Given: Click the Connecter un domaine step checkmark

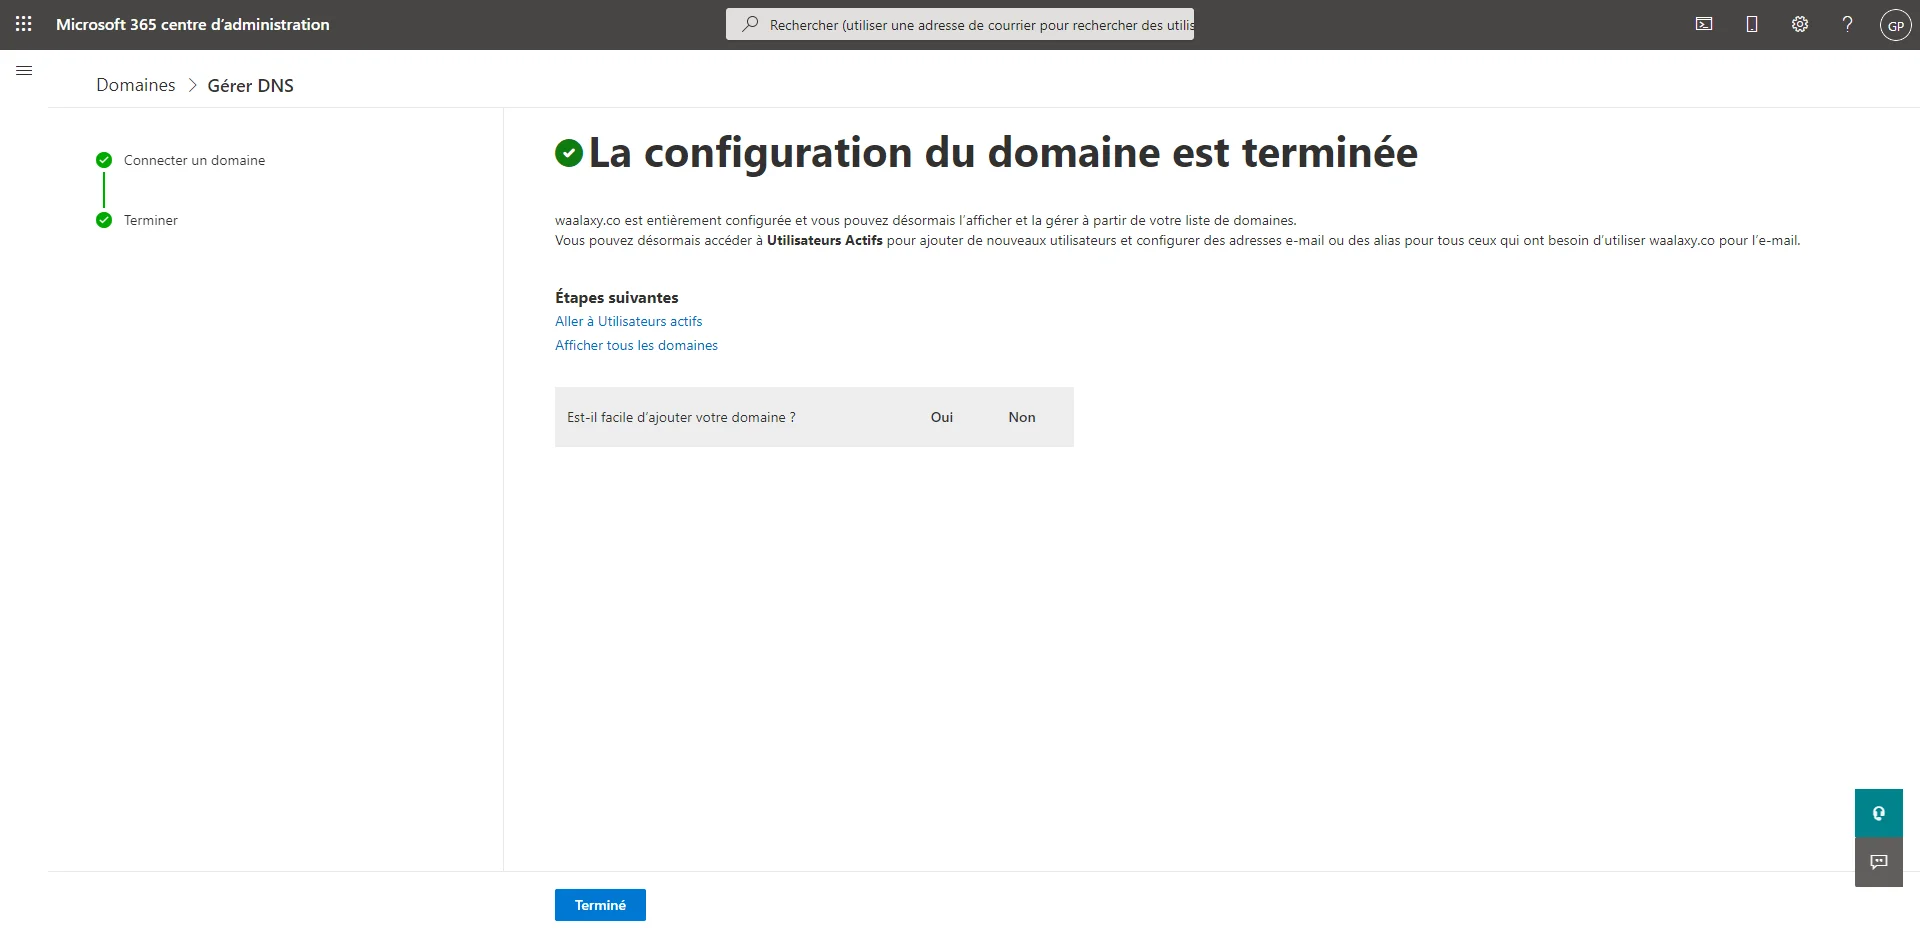Looking at the screenshot, I should (104, 160).
